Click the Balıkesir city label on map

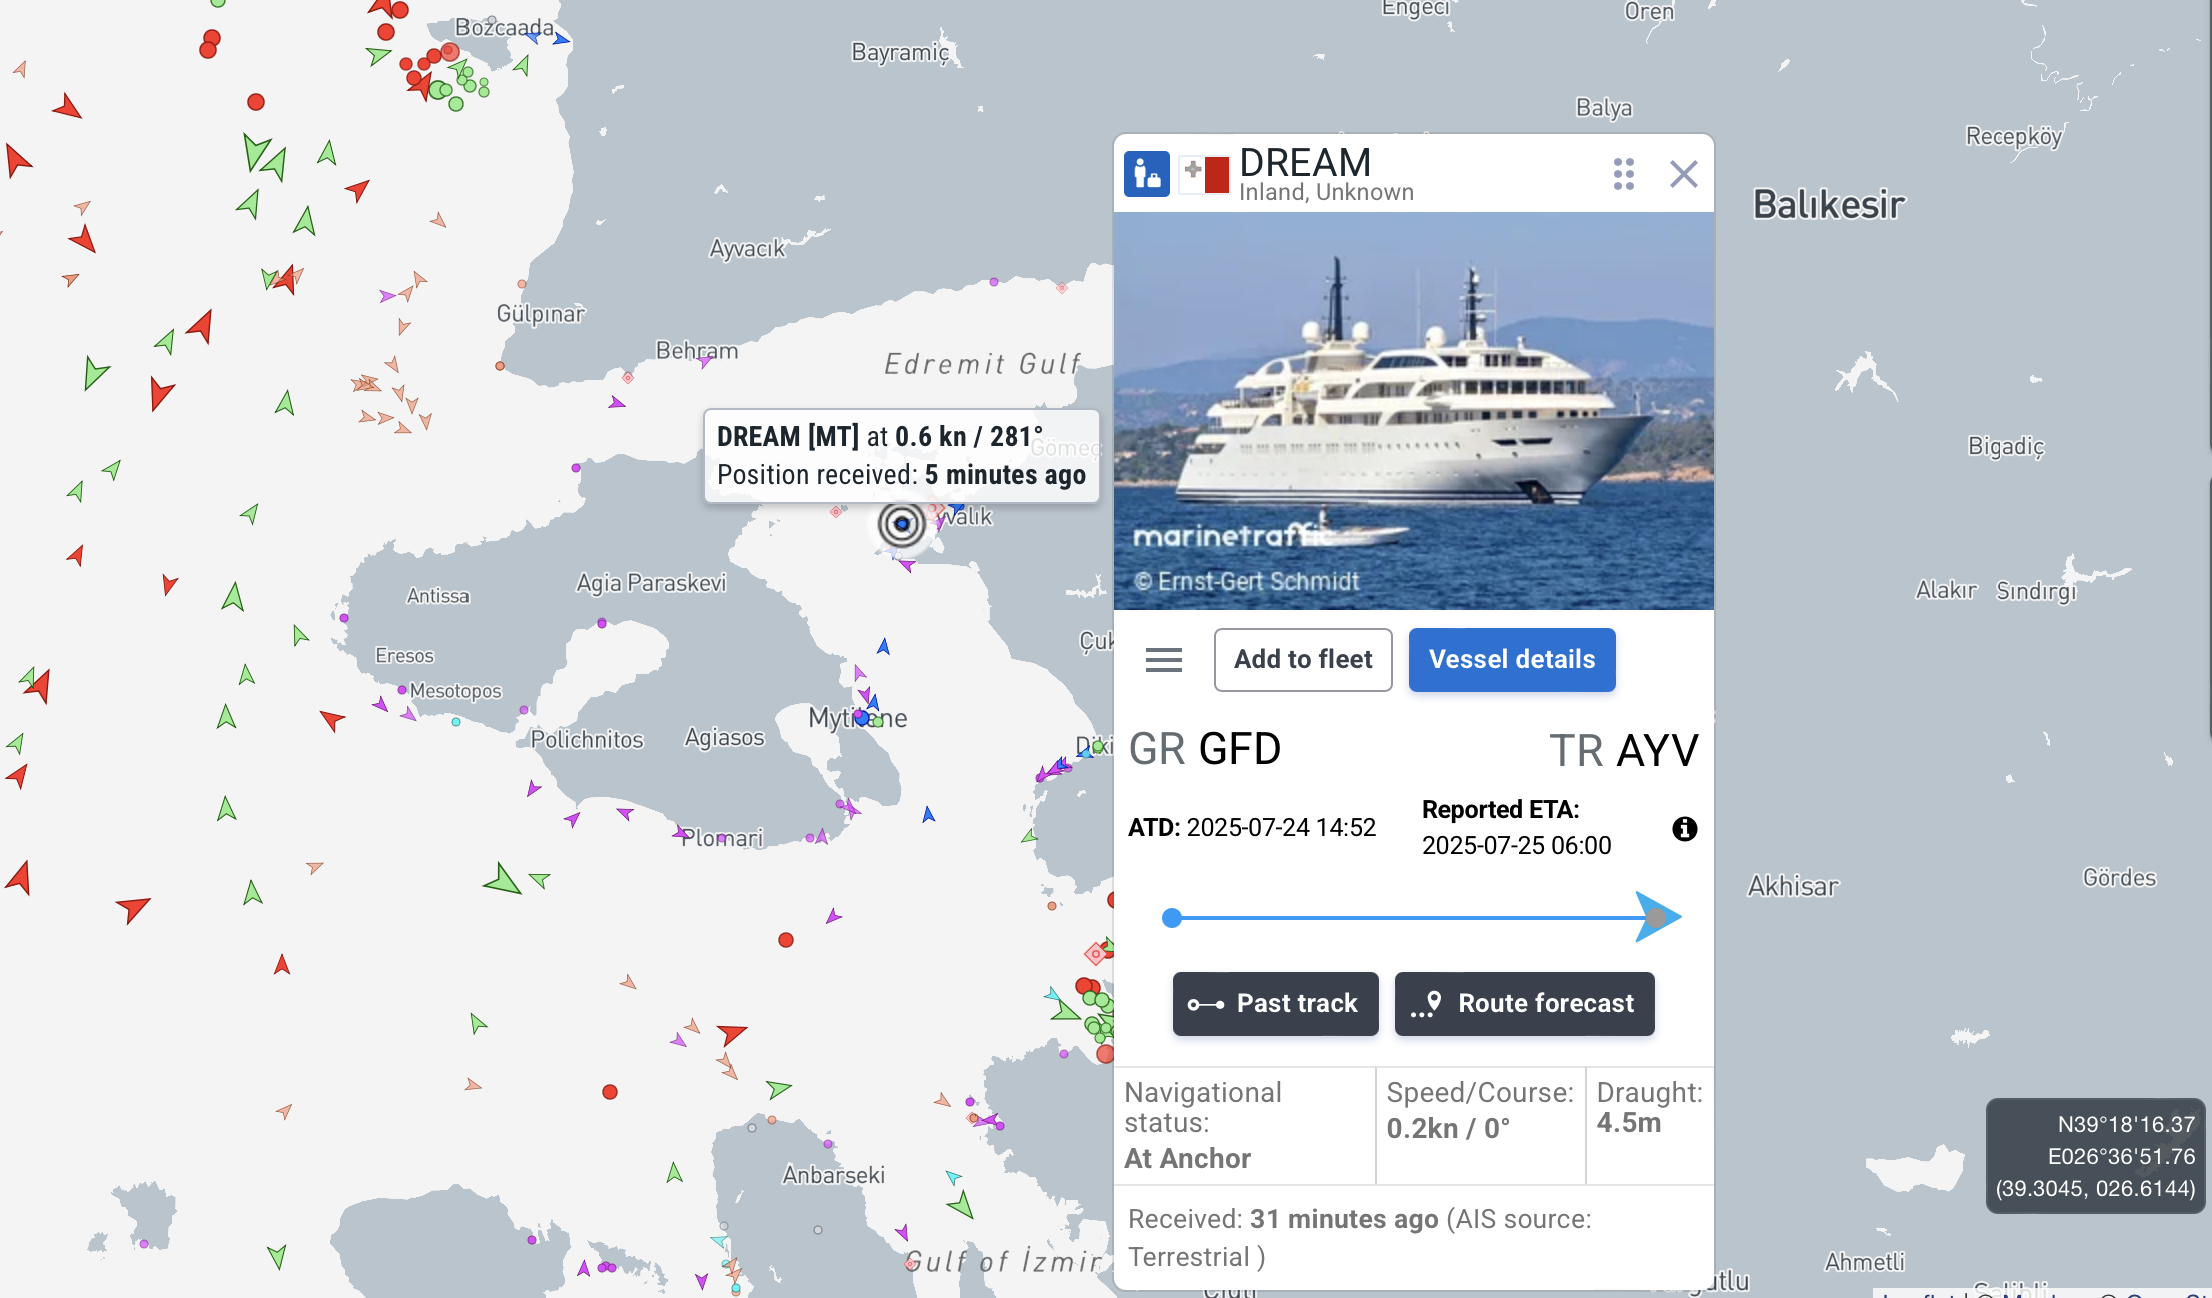[x=1828, y=205]
